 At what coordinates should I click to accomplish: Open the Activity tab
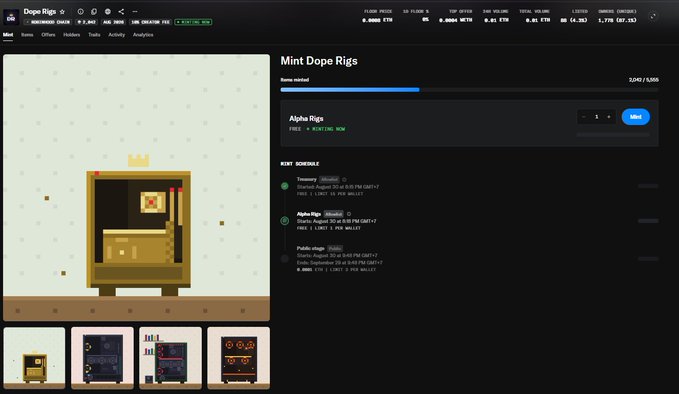pos(116,35)
